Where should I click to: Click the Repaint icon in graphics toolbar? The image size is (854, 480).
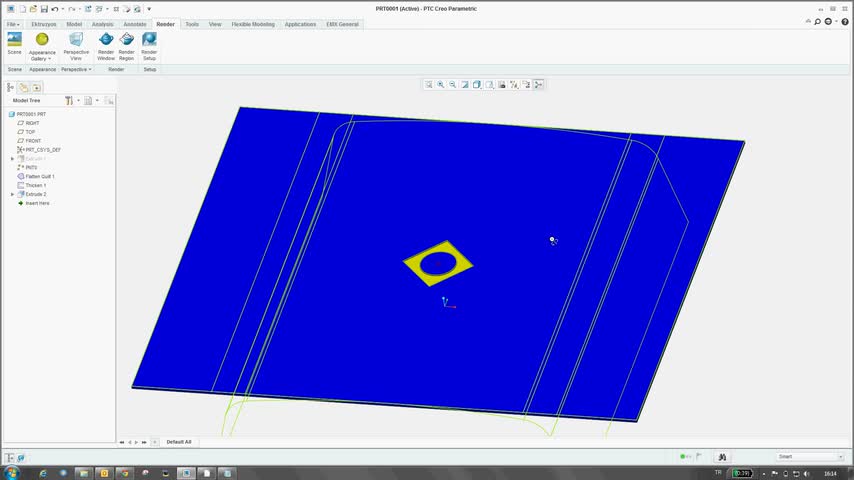[465, 84]
